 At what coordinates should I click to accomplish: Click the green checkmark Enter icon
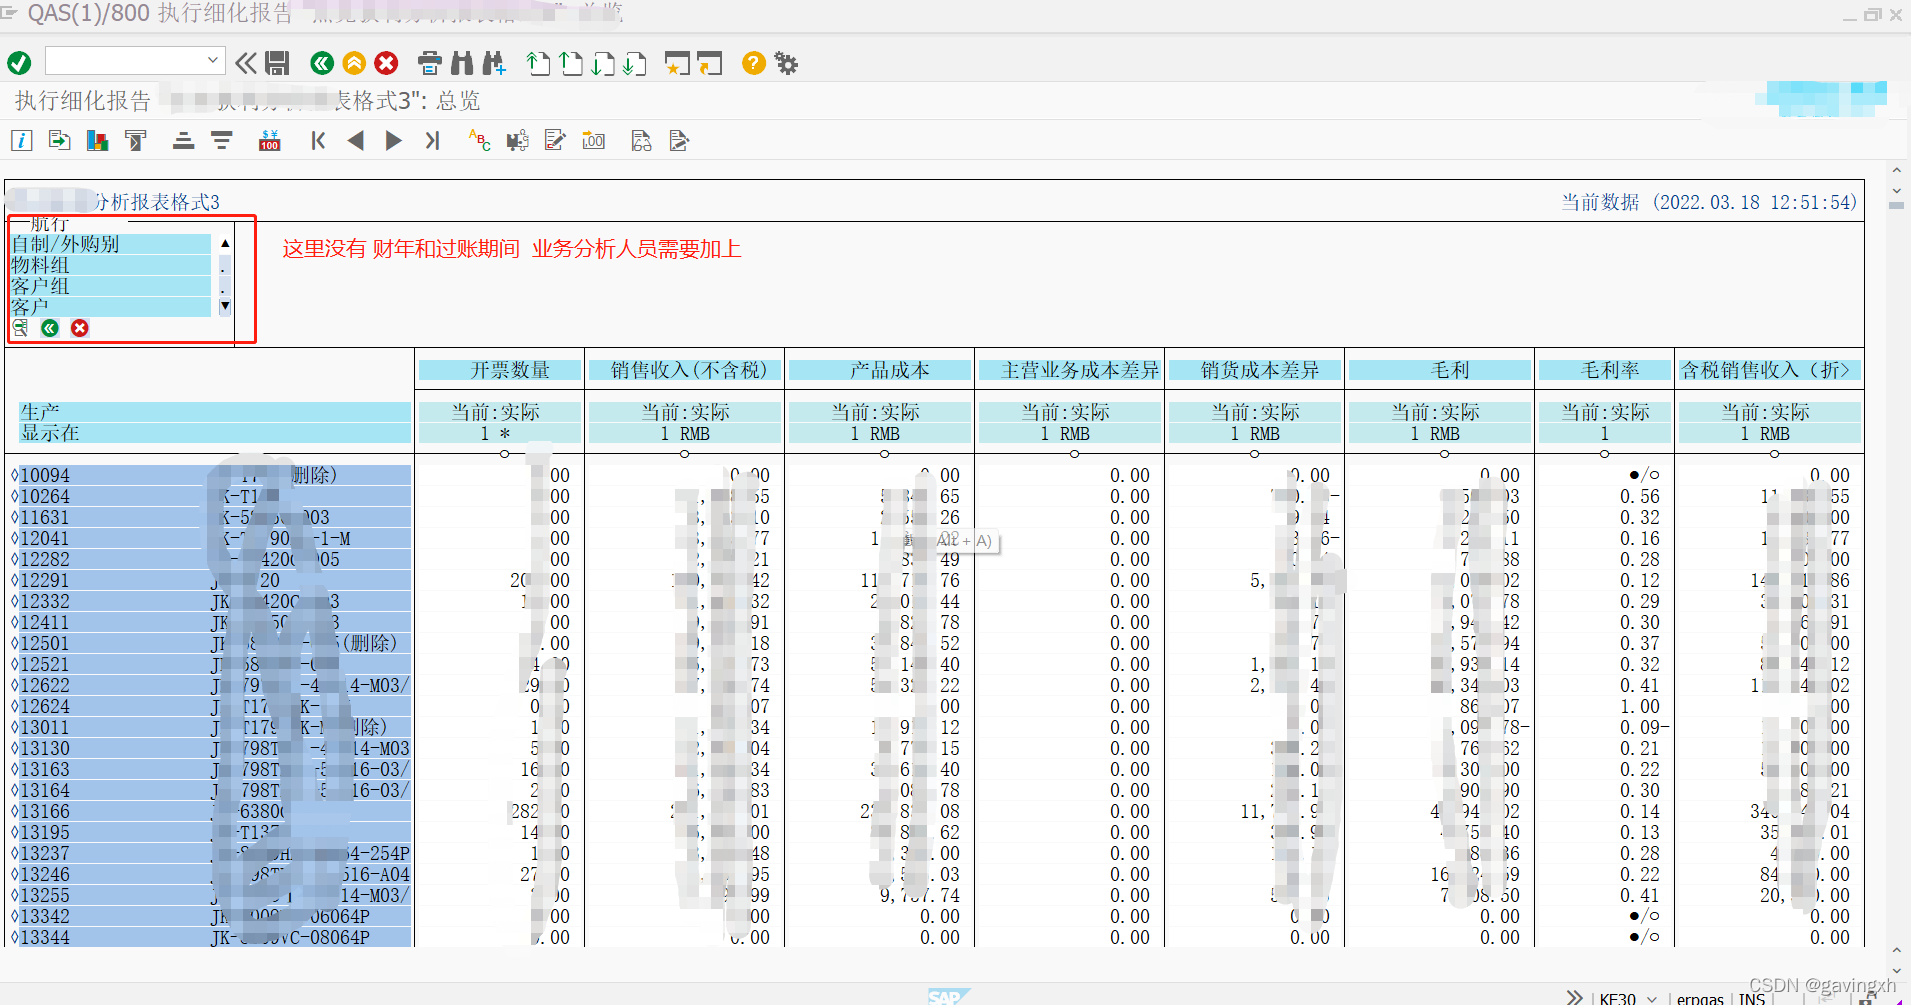point(19,63)
